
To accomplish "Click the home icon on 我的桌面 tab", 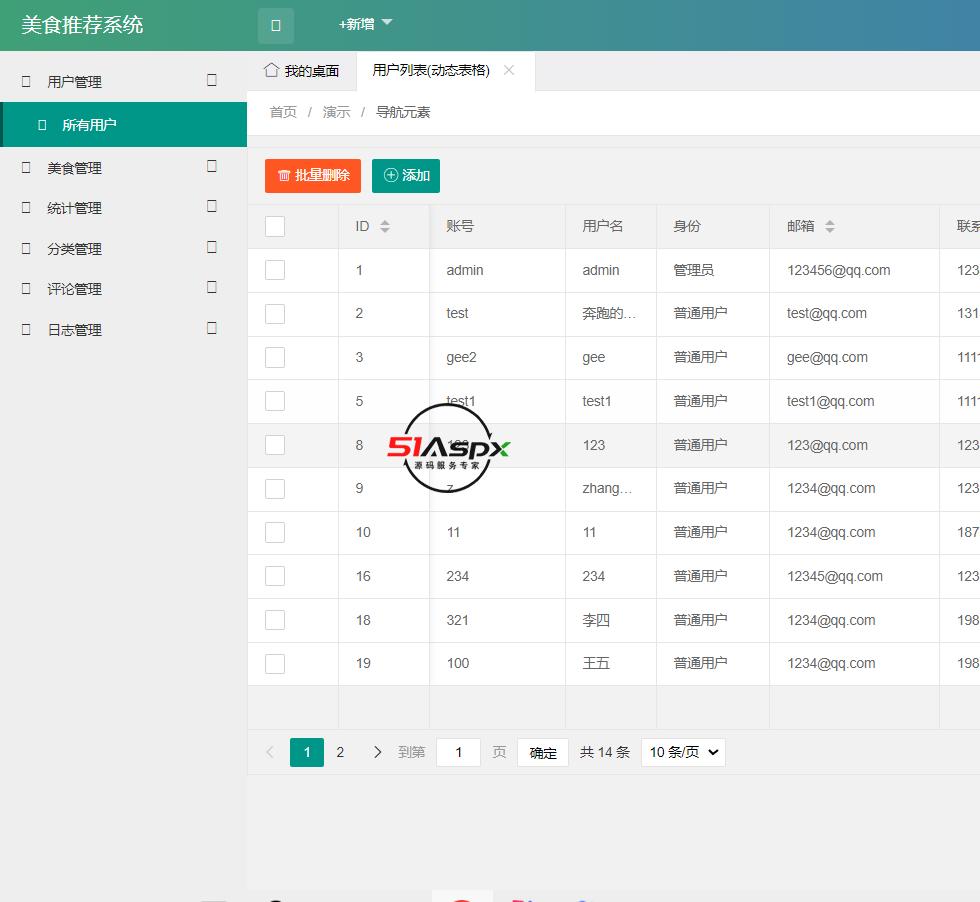I will point(270,70).
